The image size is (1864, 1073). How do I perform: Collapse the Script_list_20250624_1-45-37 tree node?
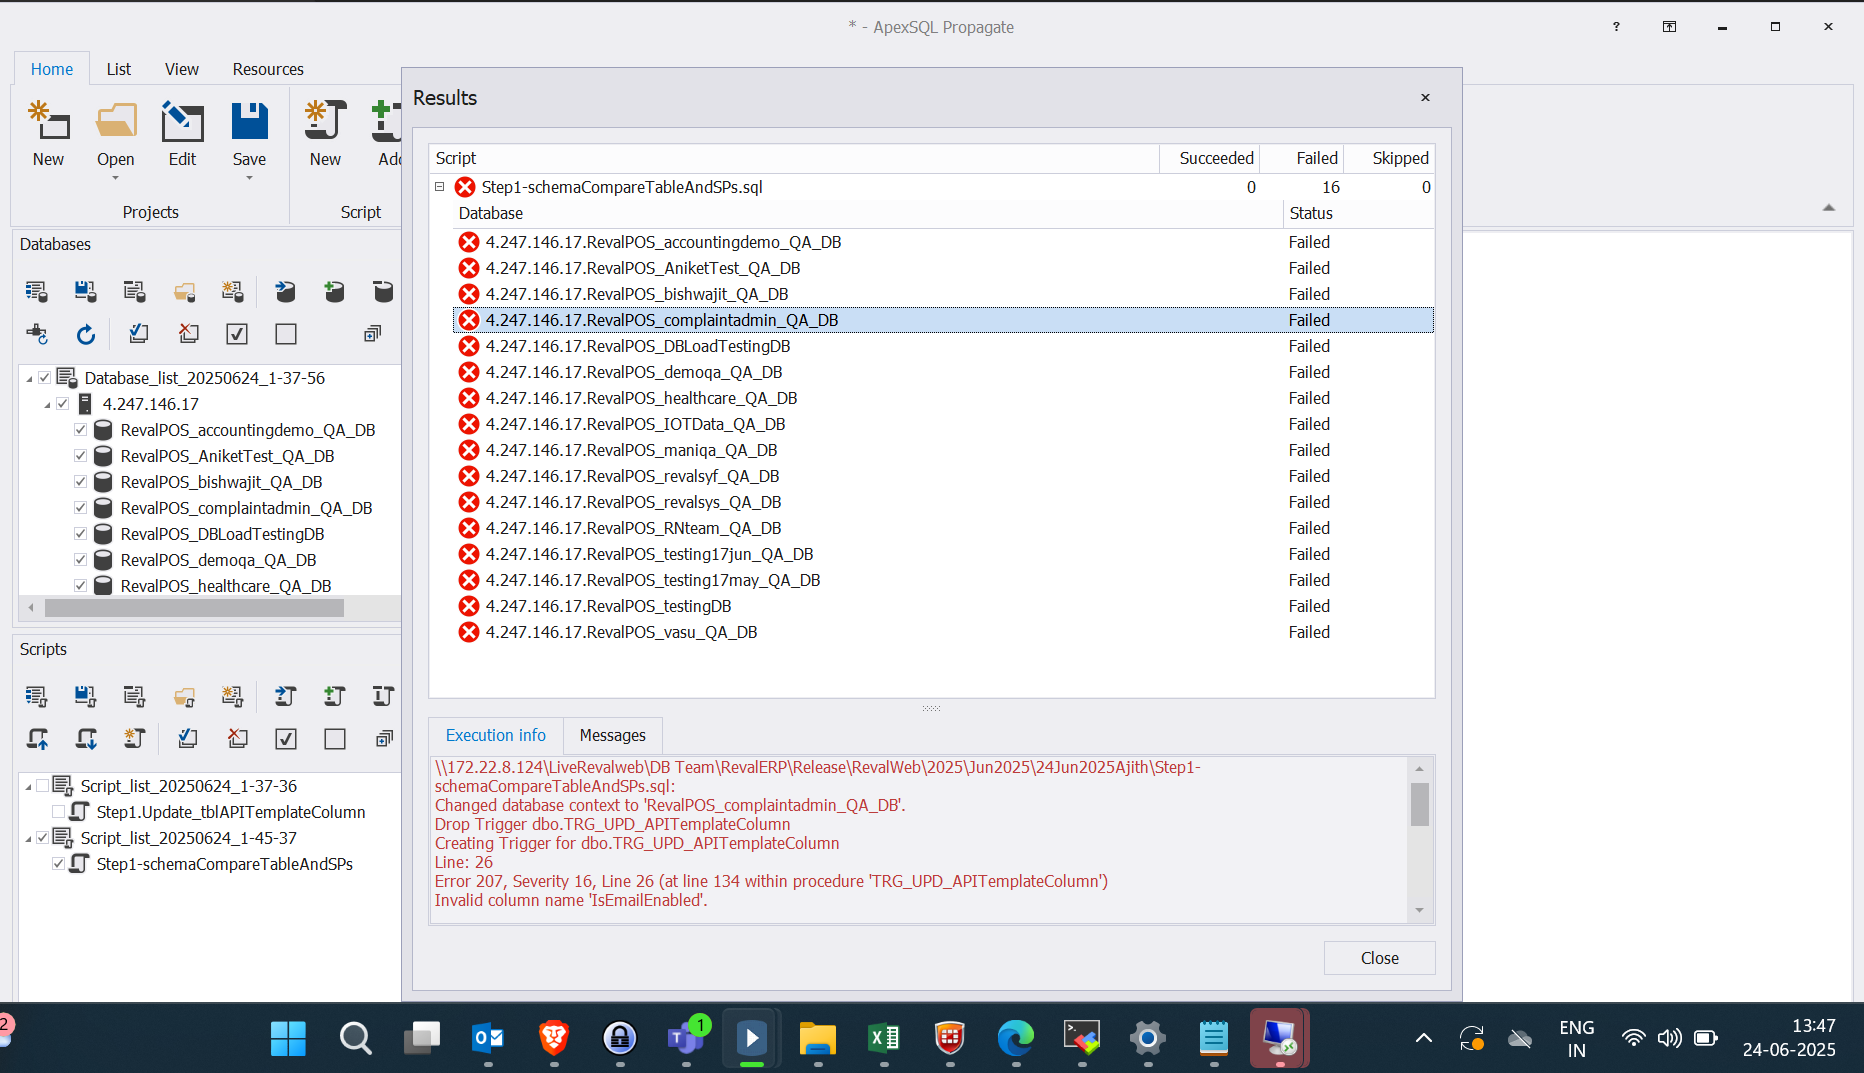click(x=28, y=838)
